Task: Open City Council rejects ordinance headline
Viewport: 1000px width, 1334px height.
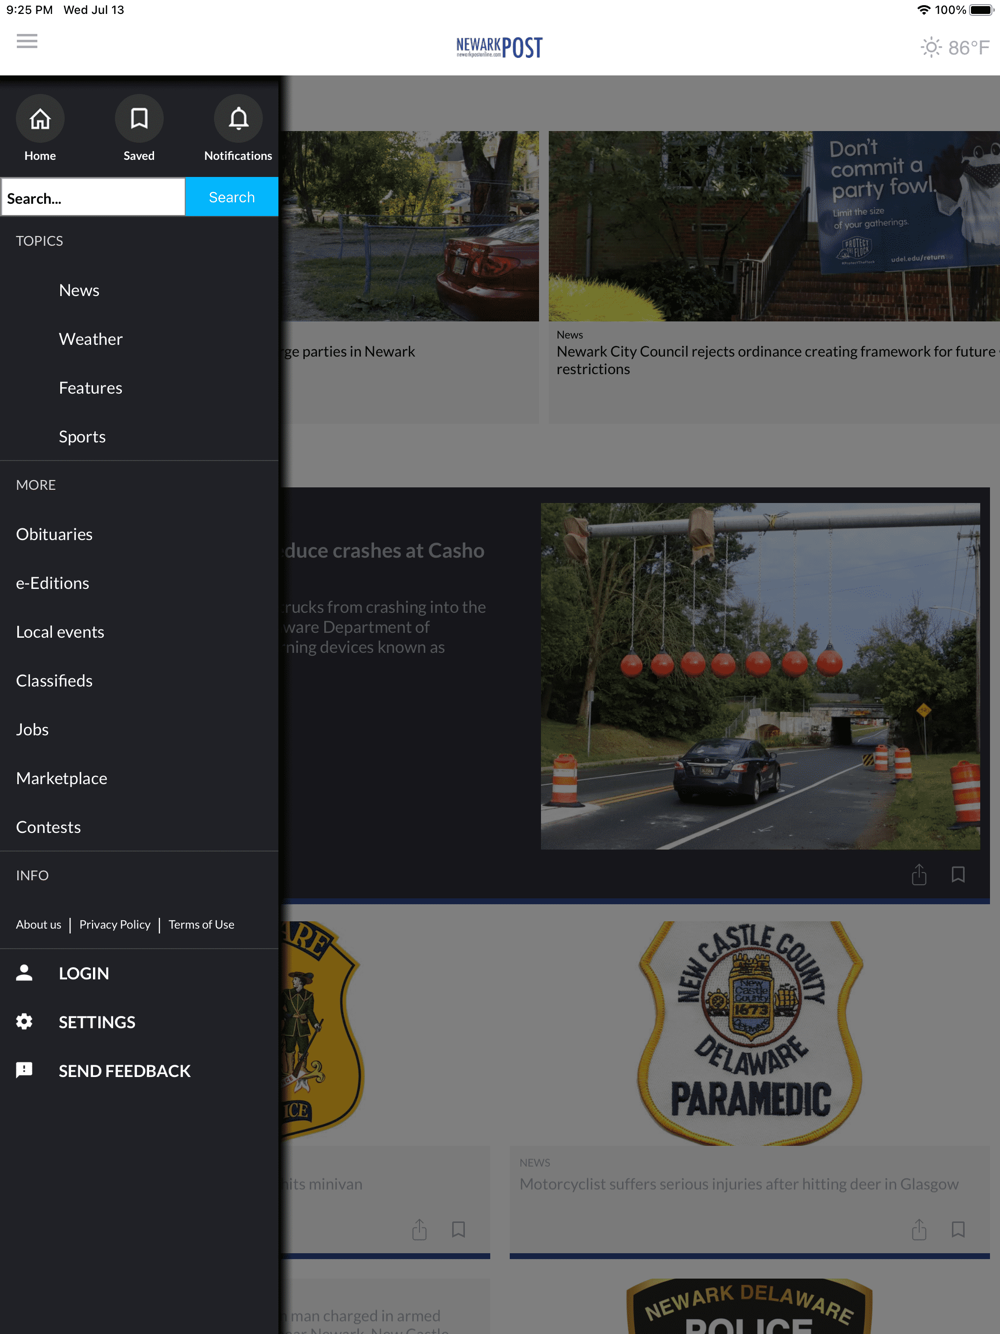Action: coord(777,360)
